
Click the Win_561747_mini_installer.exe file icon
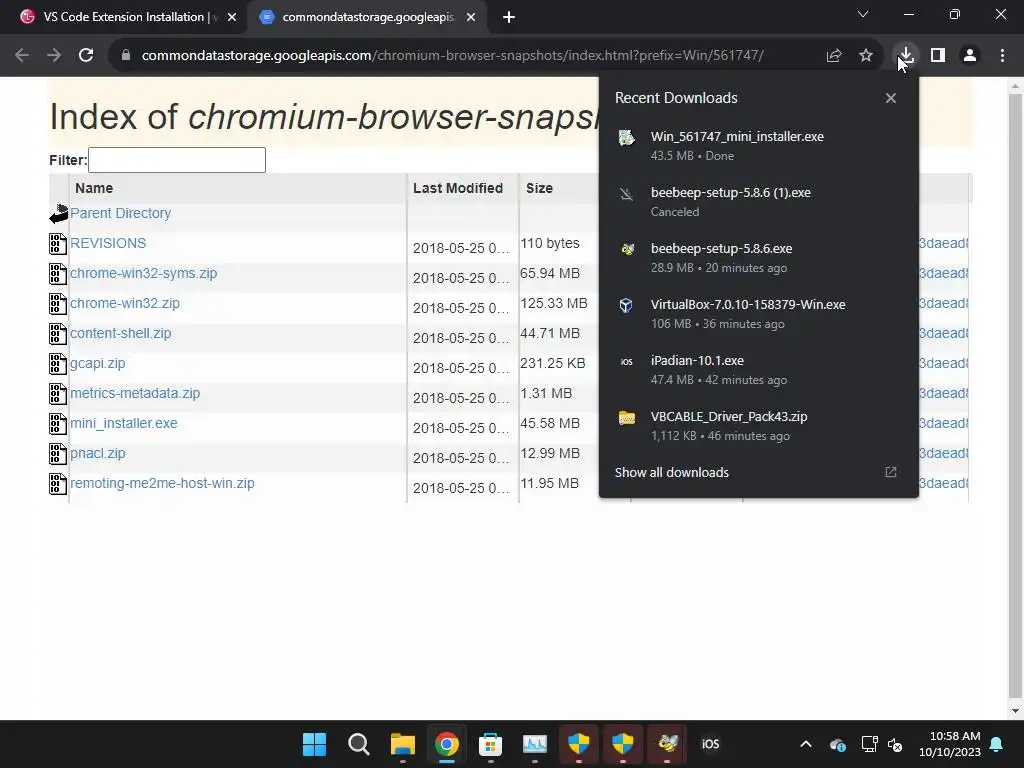(626, 137)
